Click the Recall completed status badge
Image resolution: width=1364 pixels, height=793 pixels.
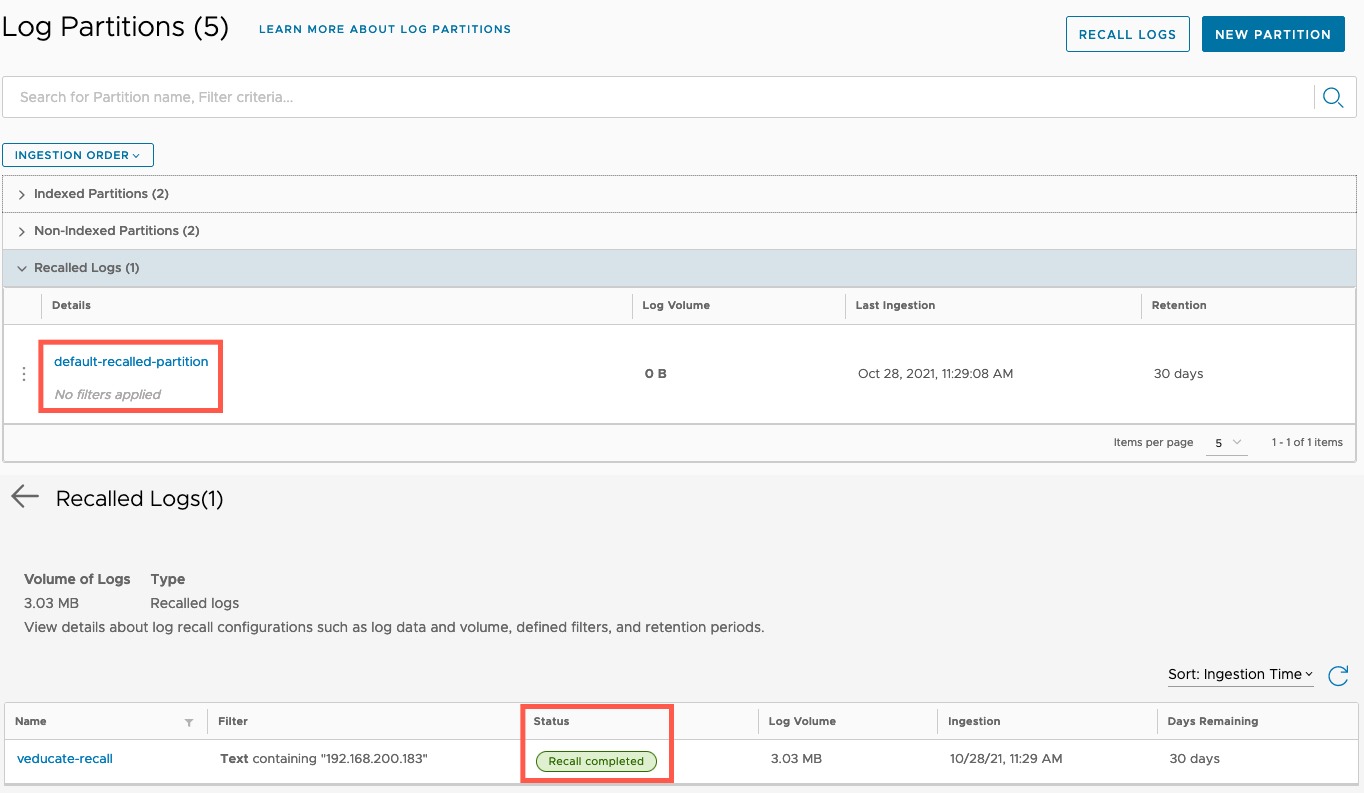point(596,761)
